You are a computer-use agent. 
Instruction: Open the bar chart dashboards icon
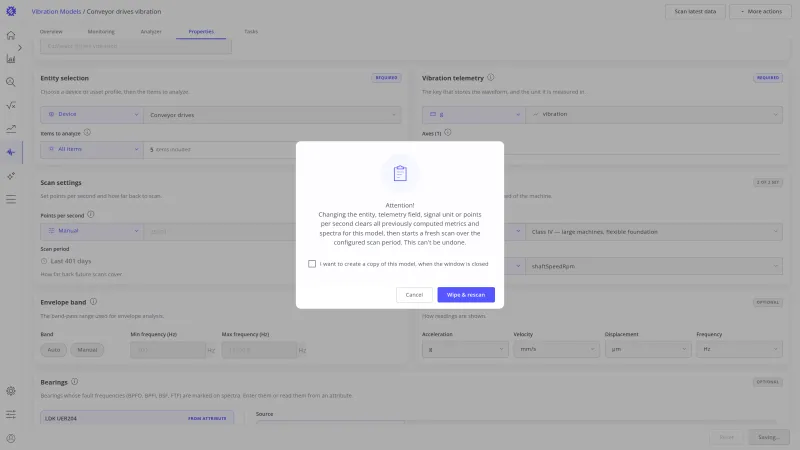pos(11,59)
